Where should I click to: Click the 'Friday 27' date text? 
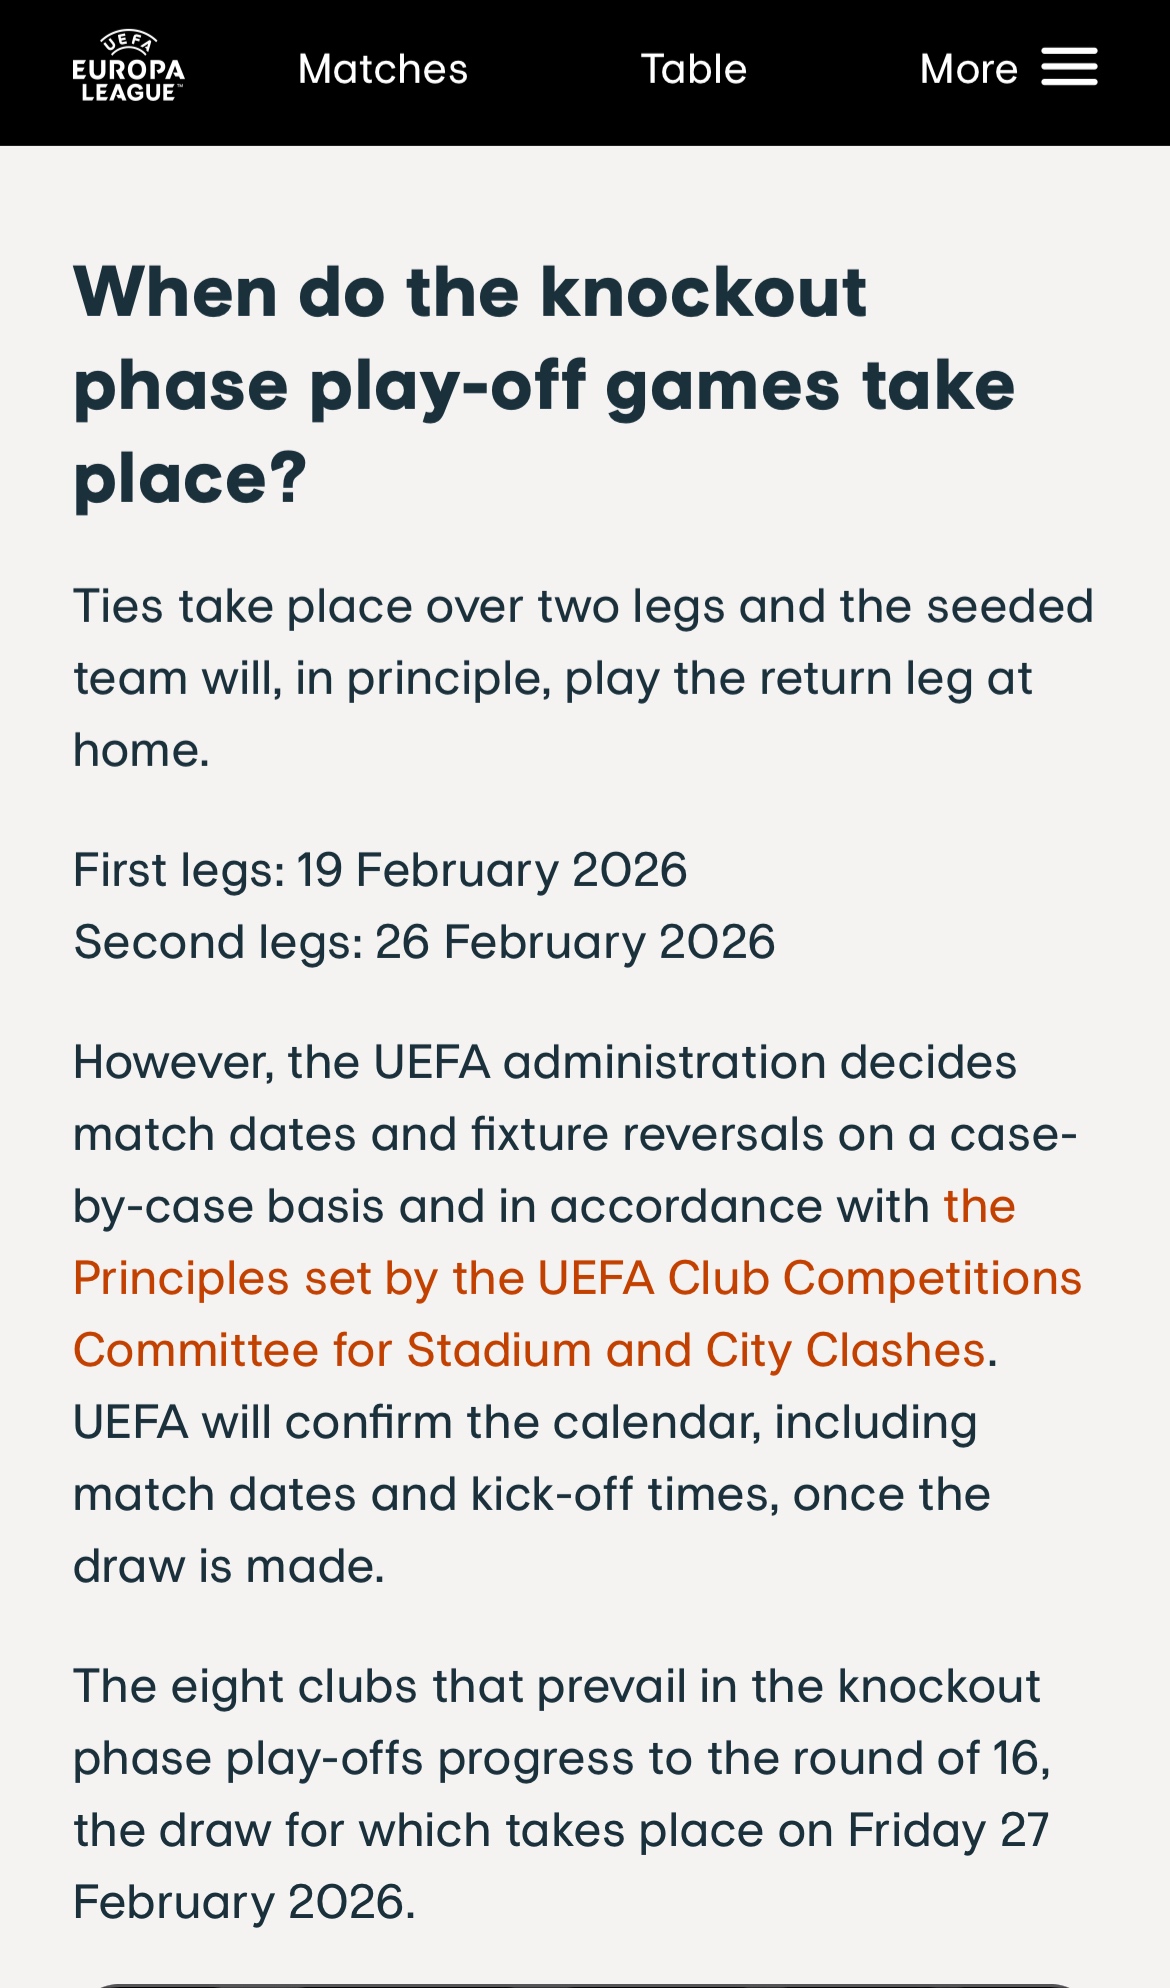click(948, 1831)
